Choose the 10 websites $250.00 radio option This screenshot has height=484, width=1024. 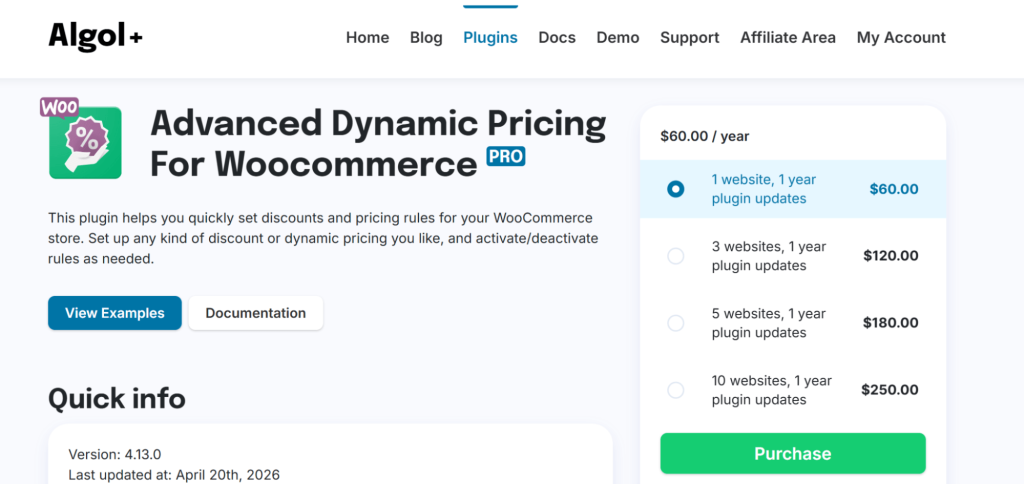(675, 390)
